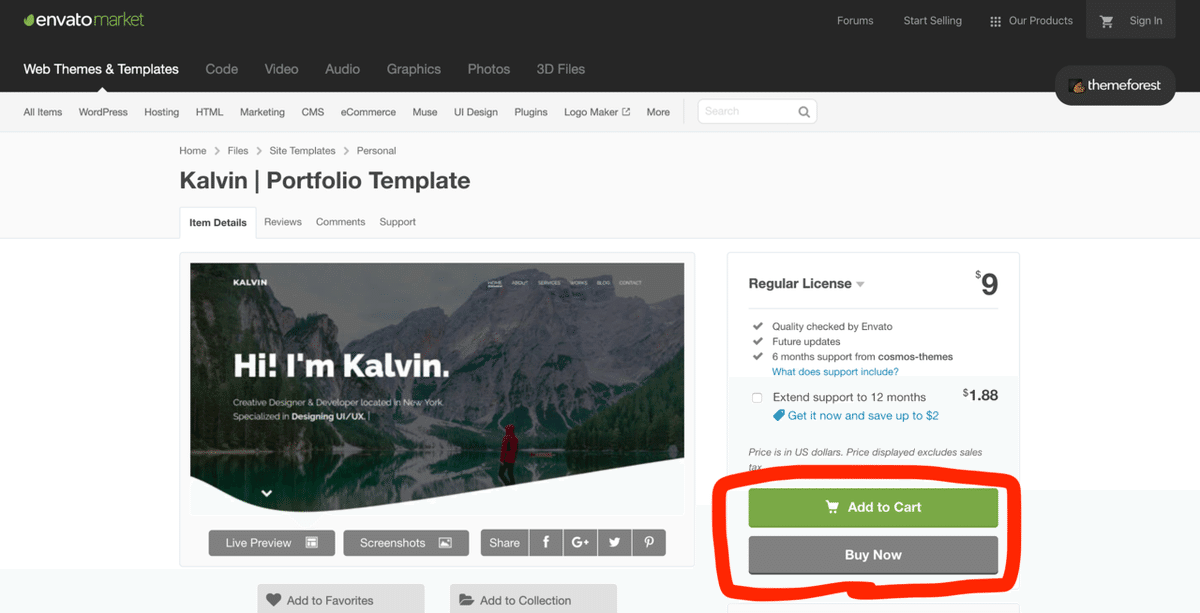Screen dimensions: 1200x613
Task: Open the Logo Maker external link
Action: [x=597, y=112]
